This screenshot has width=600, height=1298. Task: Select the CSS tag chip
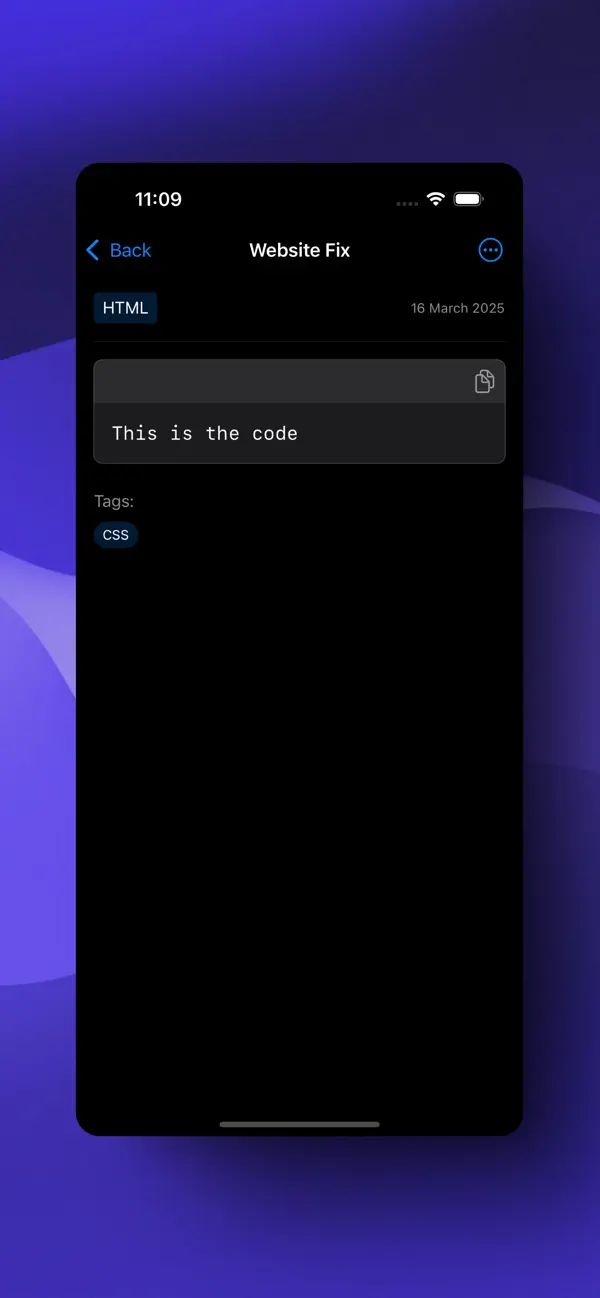116,535
